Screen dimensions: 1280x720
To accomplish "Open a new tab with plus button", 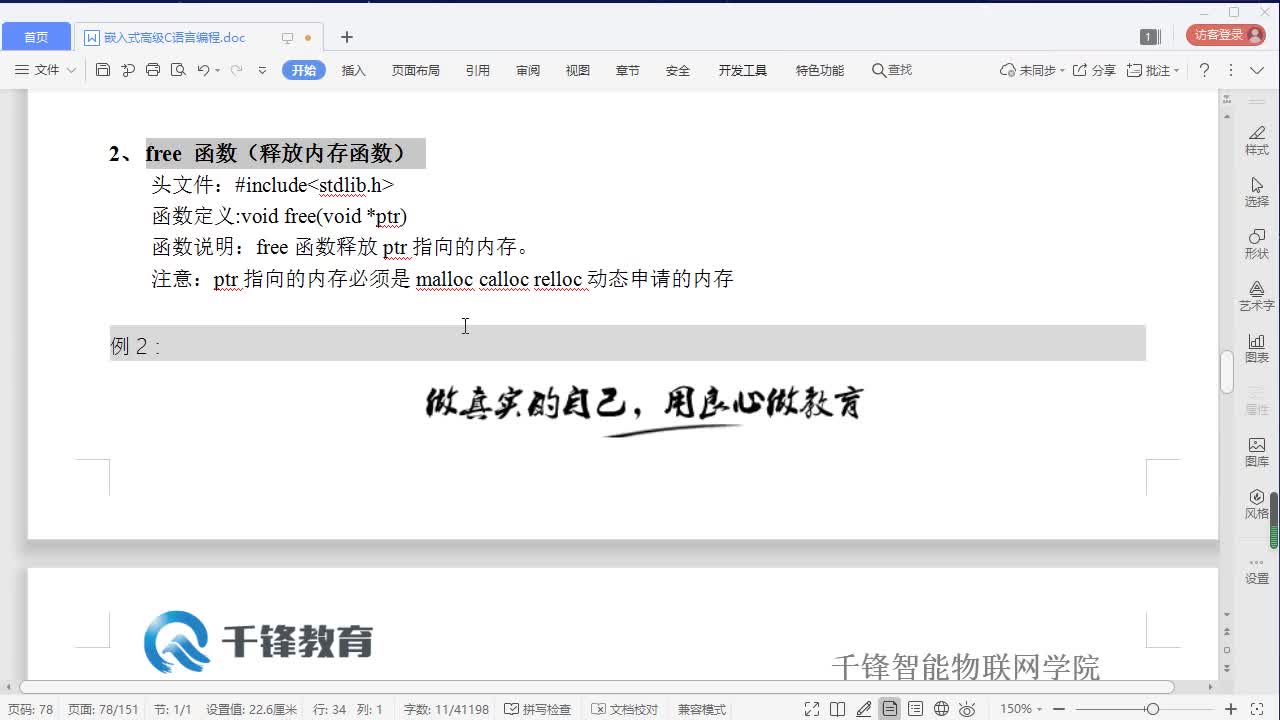I will 347,37.
